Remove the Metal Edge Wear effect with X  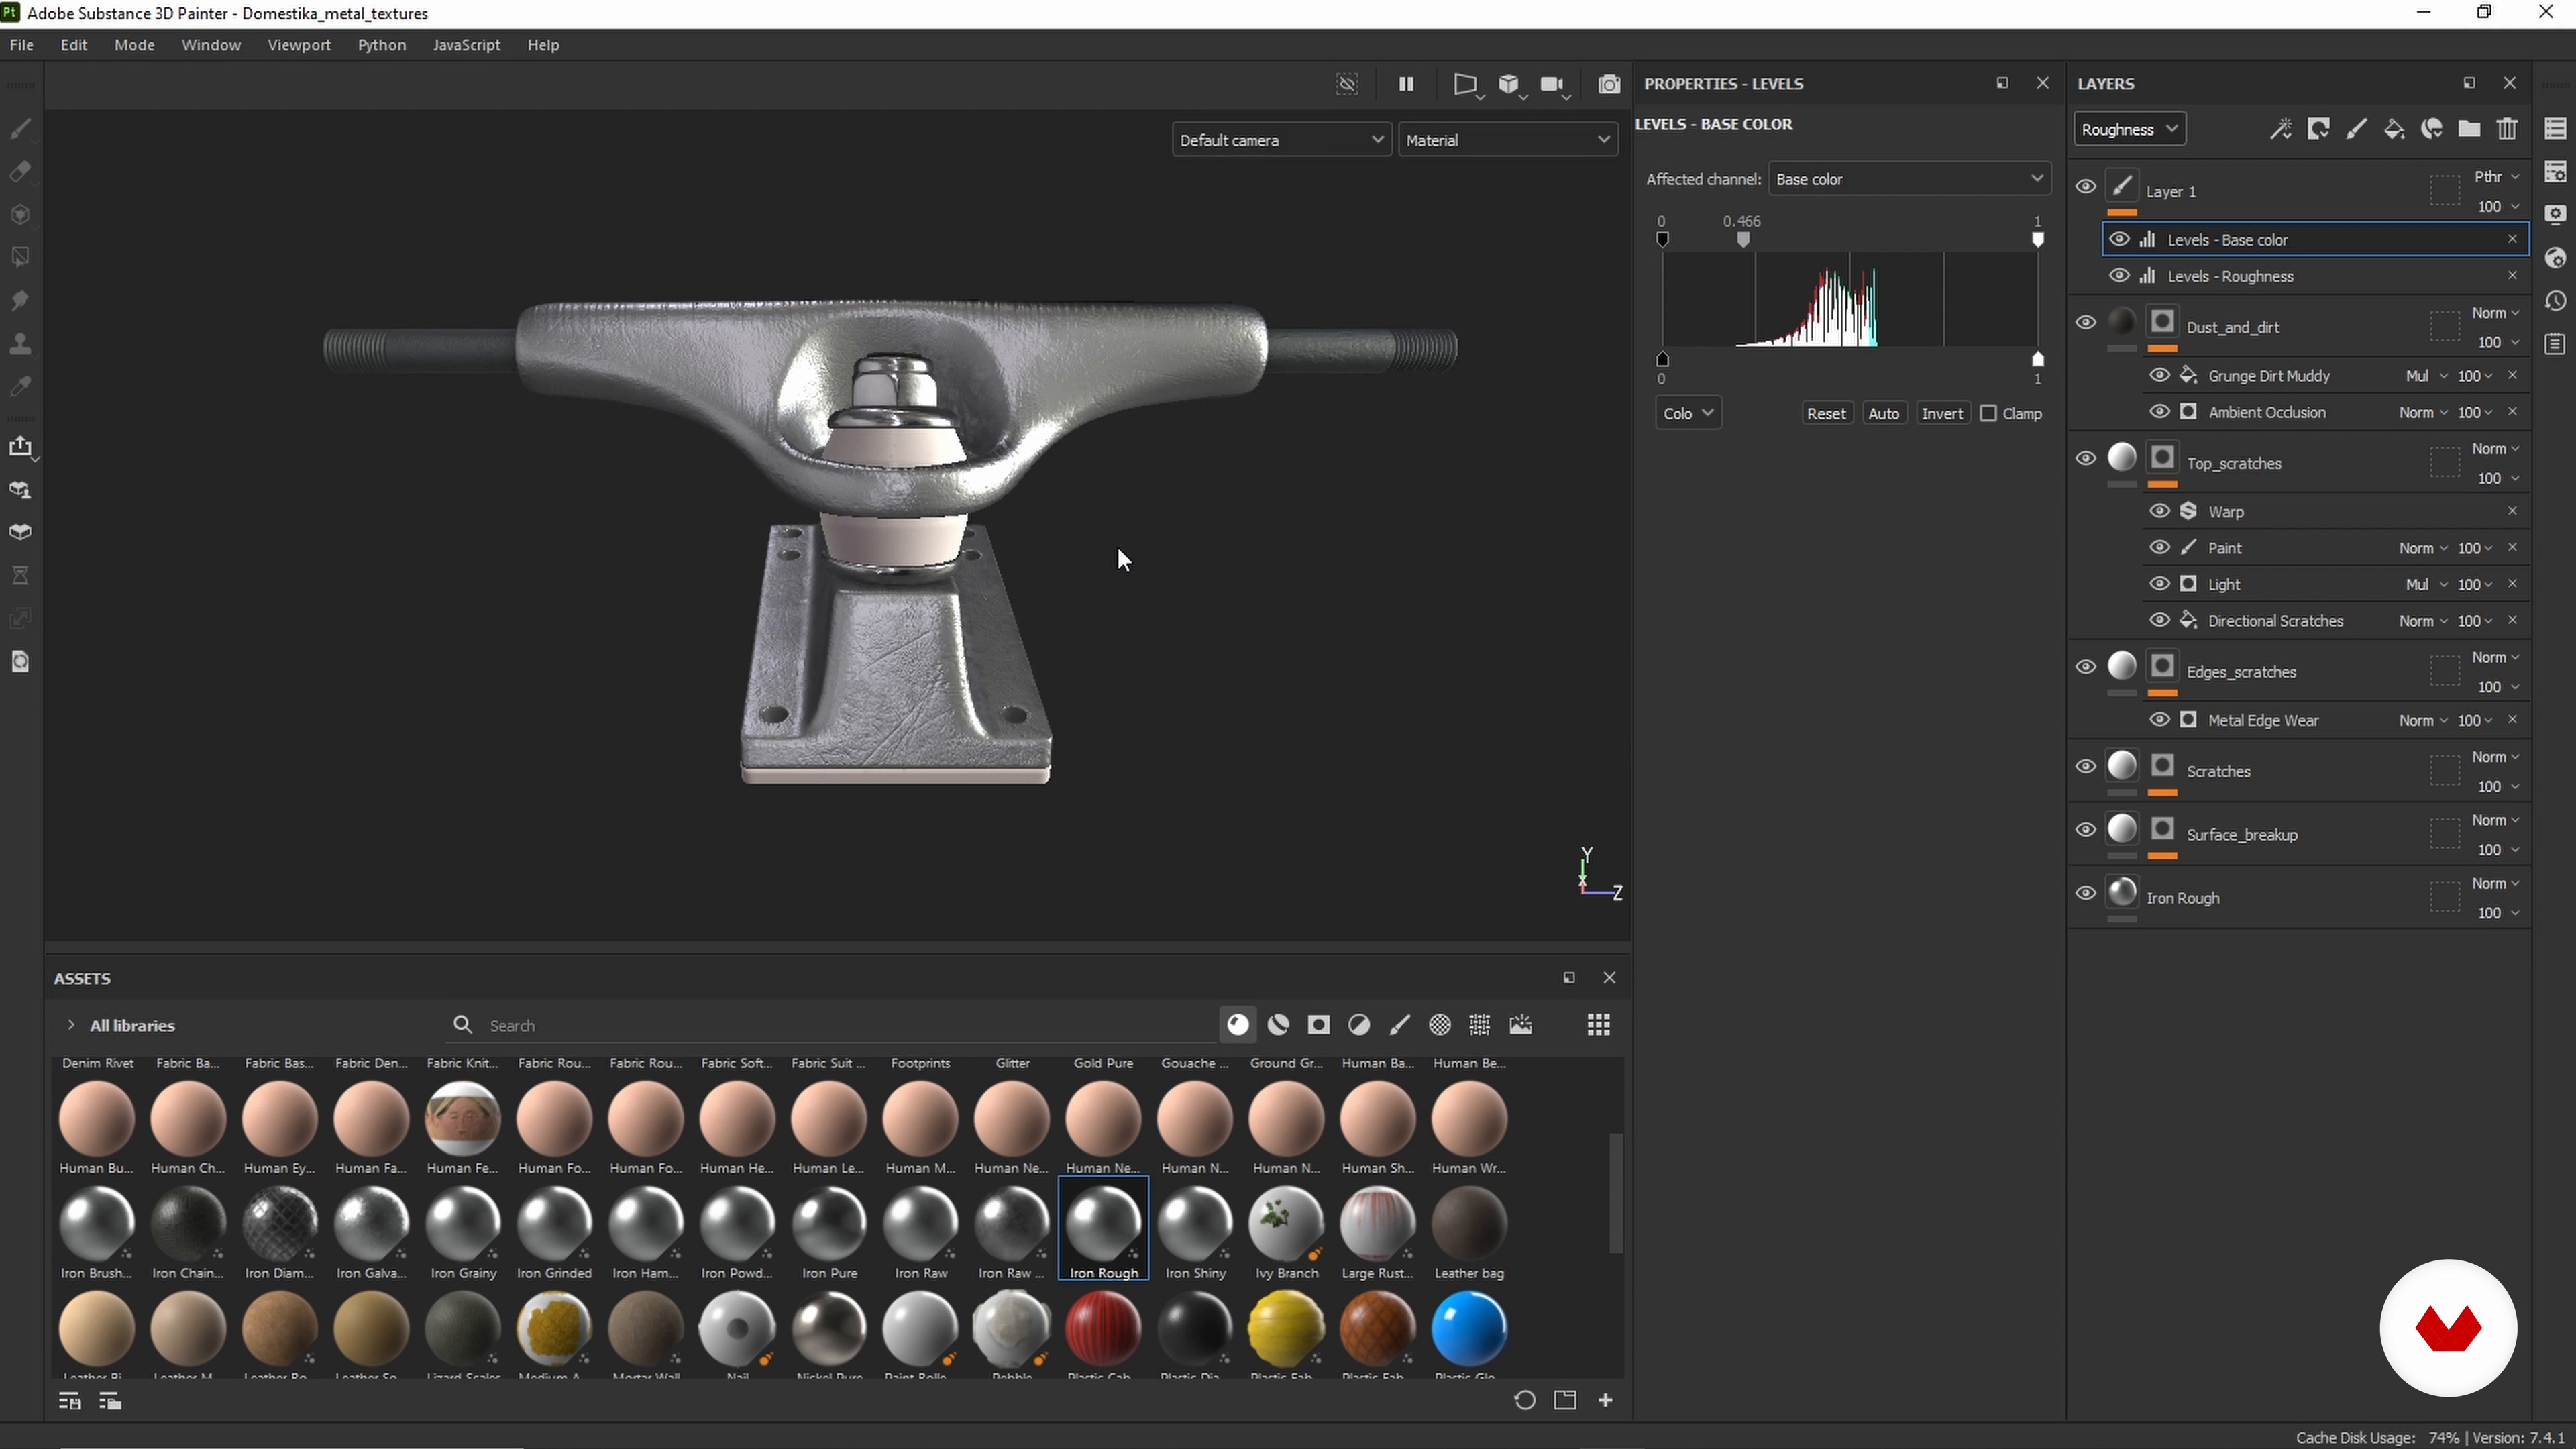click(x=2512, y=720)
